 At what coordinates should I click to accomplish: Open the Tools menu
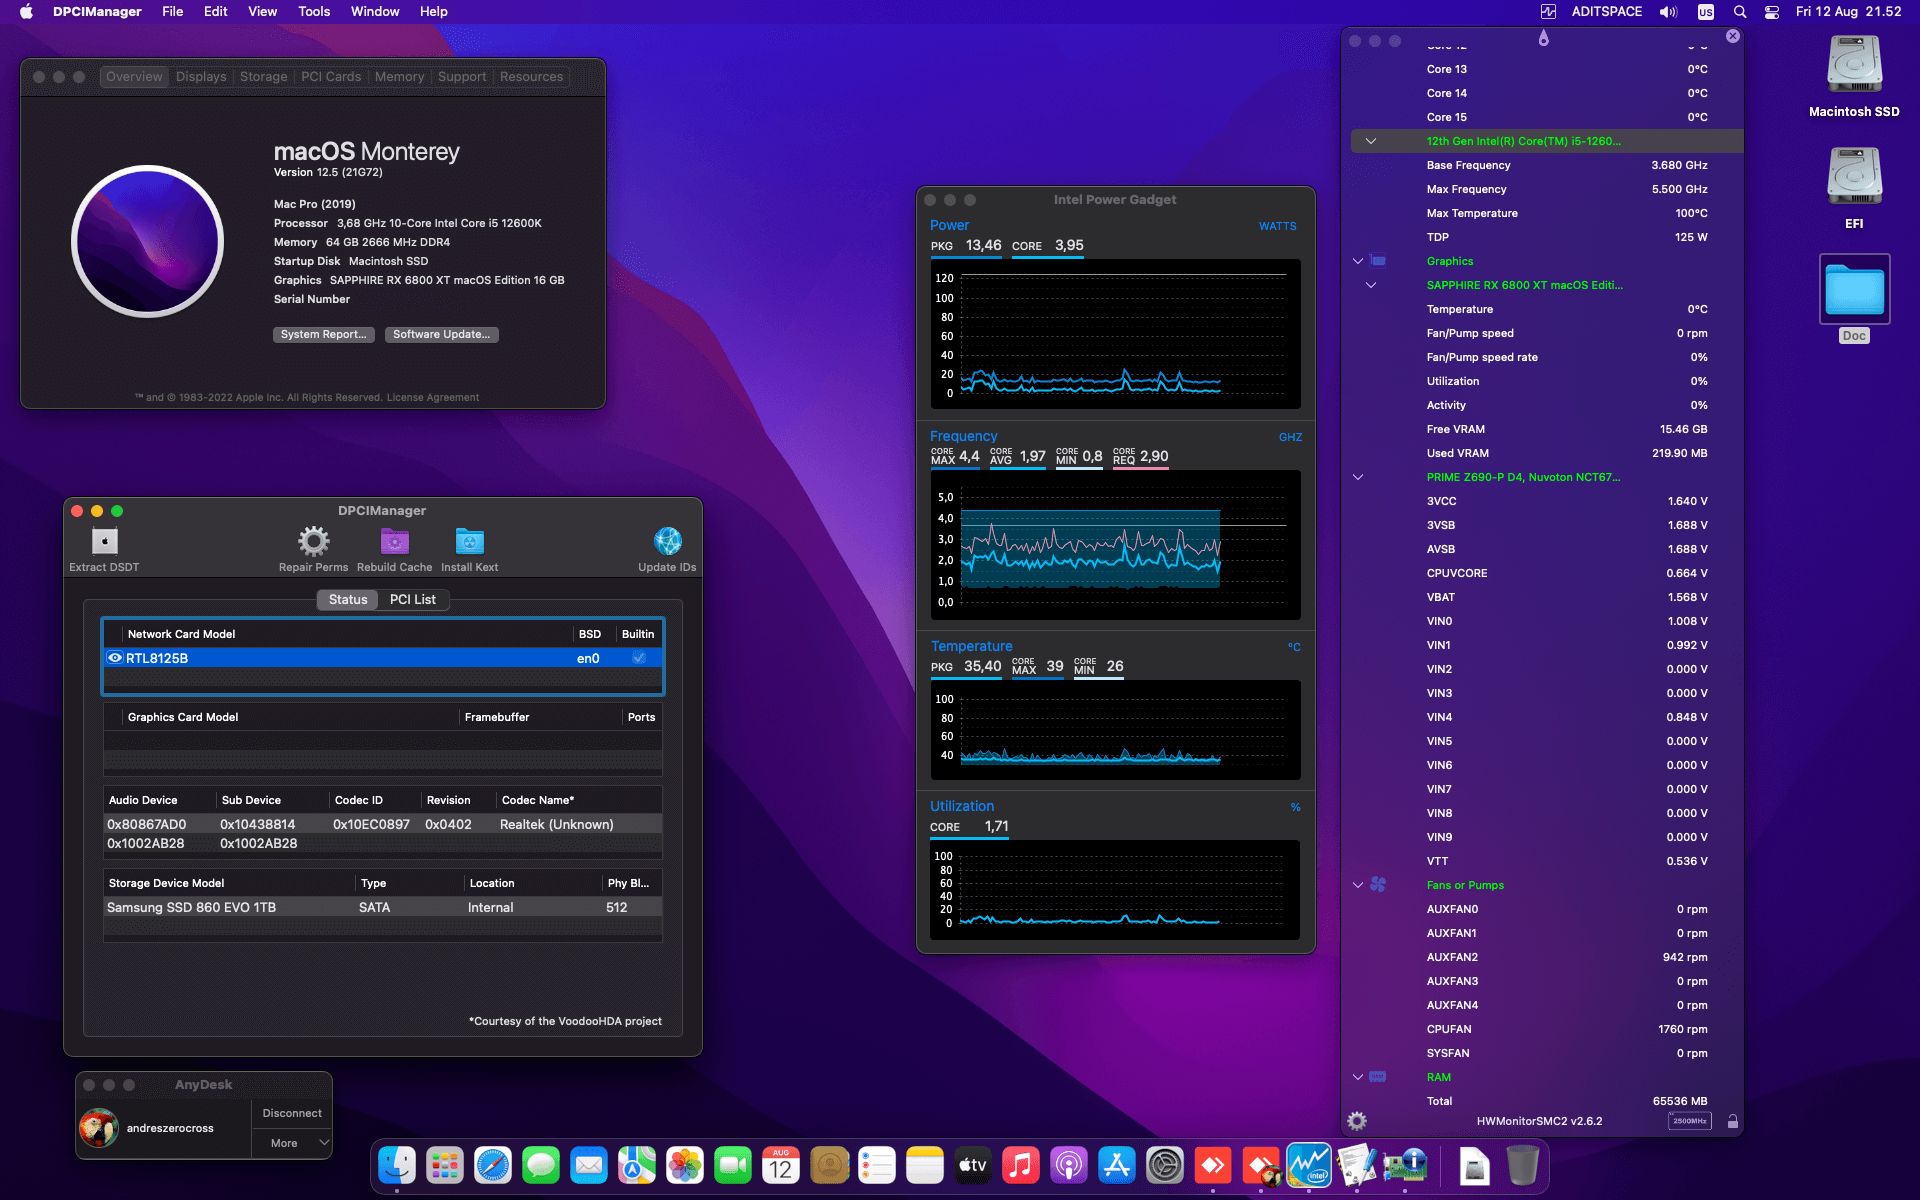(x=313, y=12)
